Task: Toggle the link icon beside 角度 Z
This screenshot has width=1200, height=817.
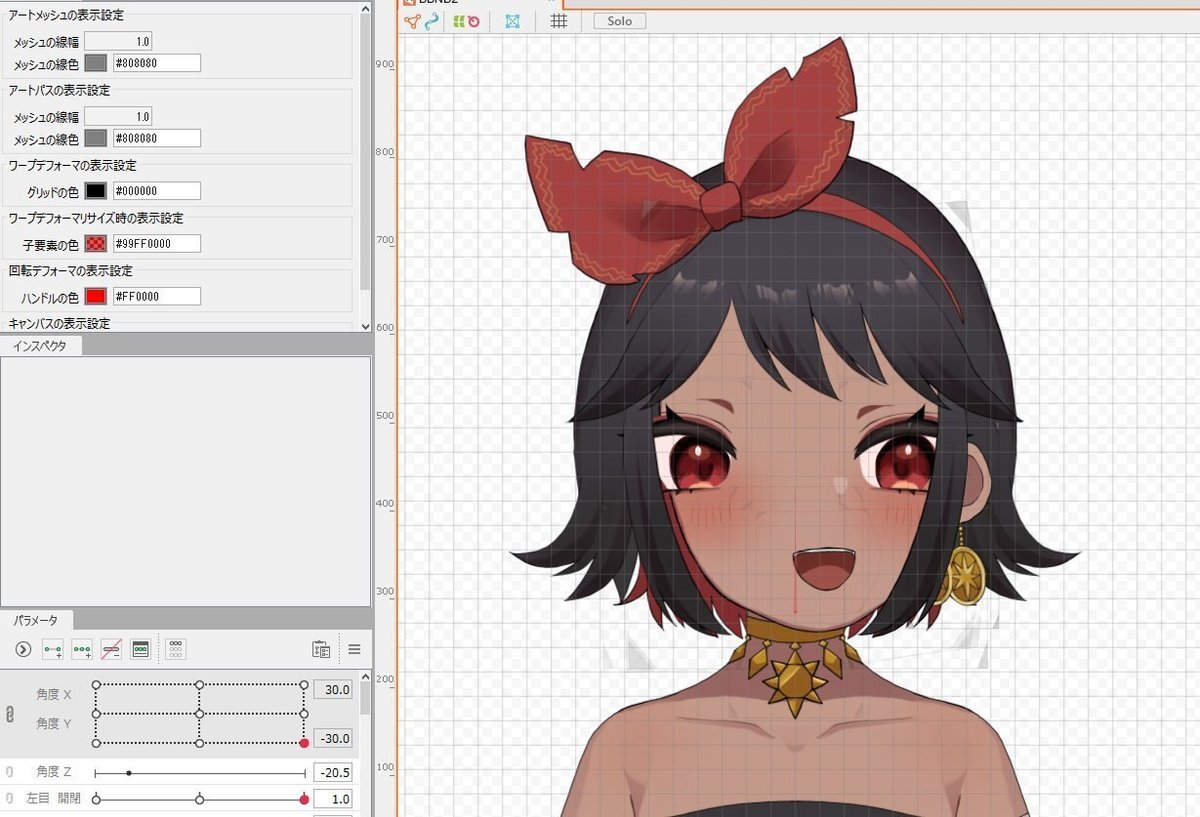Action: tap(10, 773)
